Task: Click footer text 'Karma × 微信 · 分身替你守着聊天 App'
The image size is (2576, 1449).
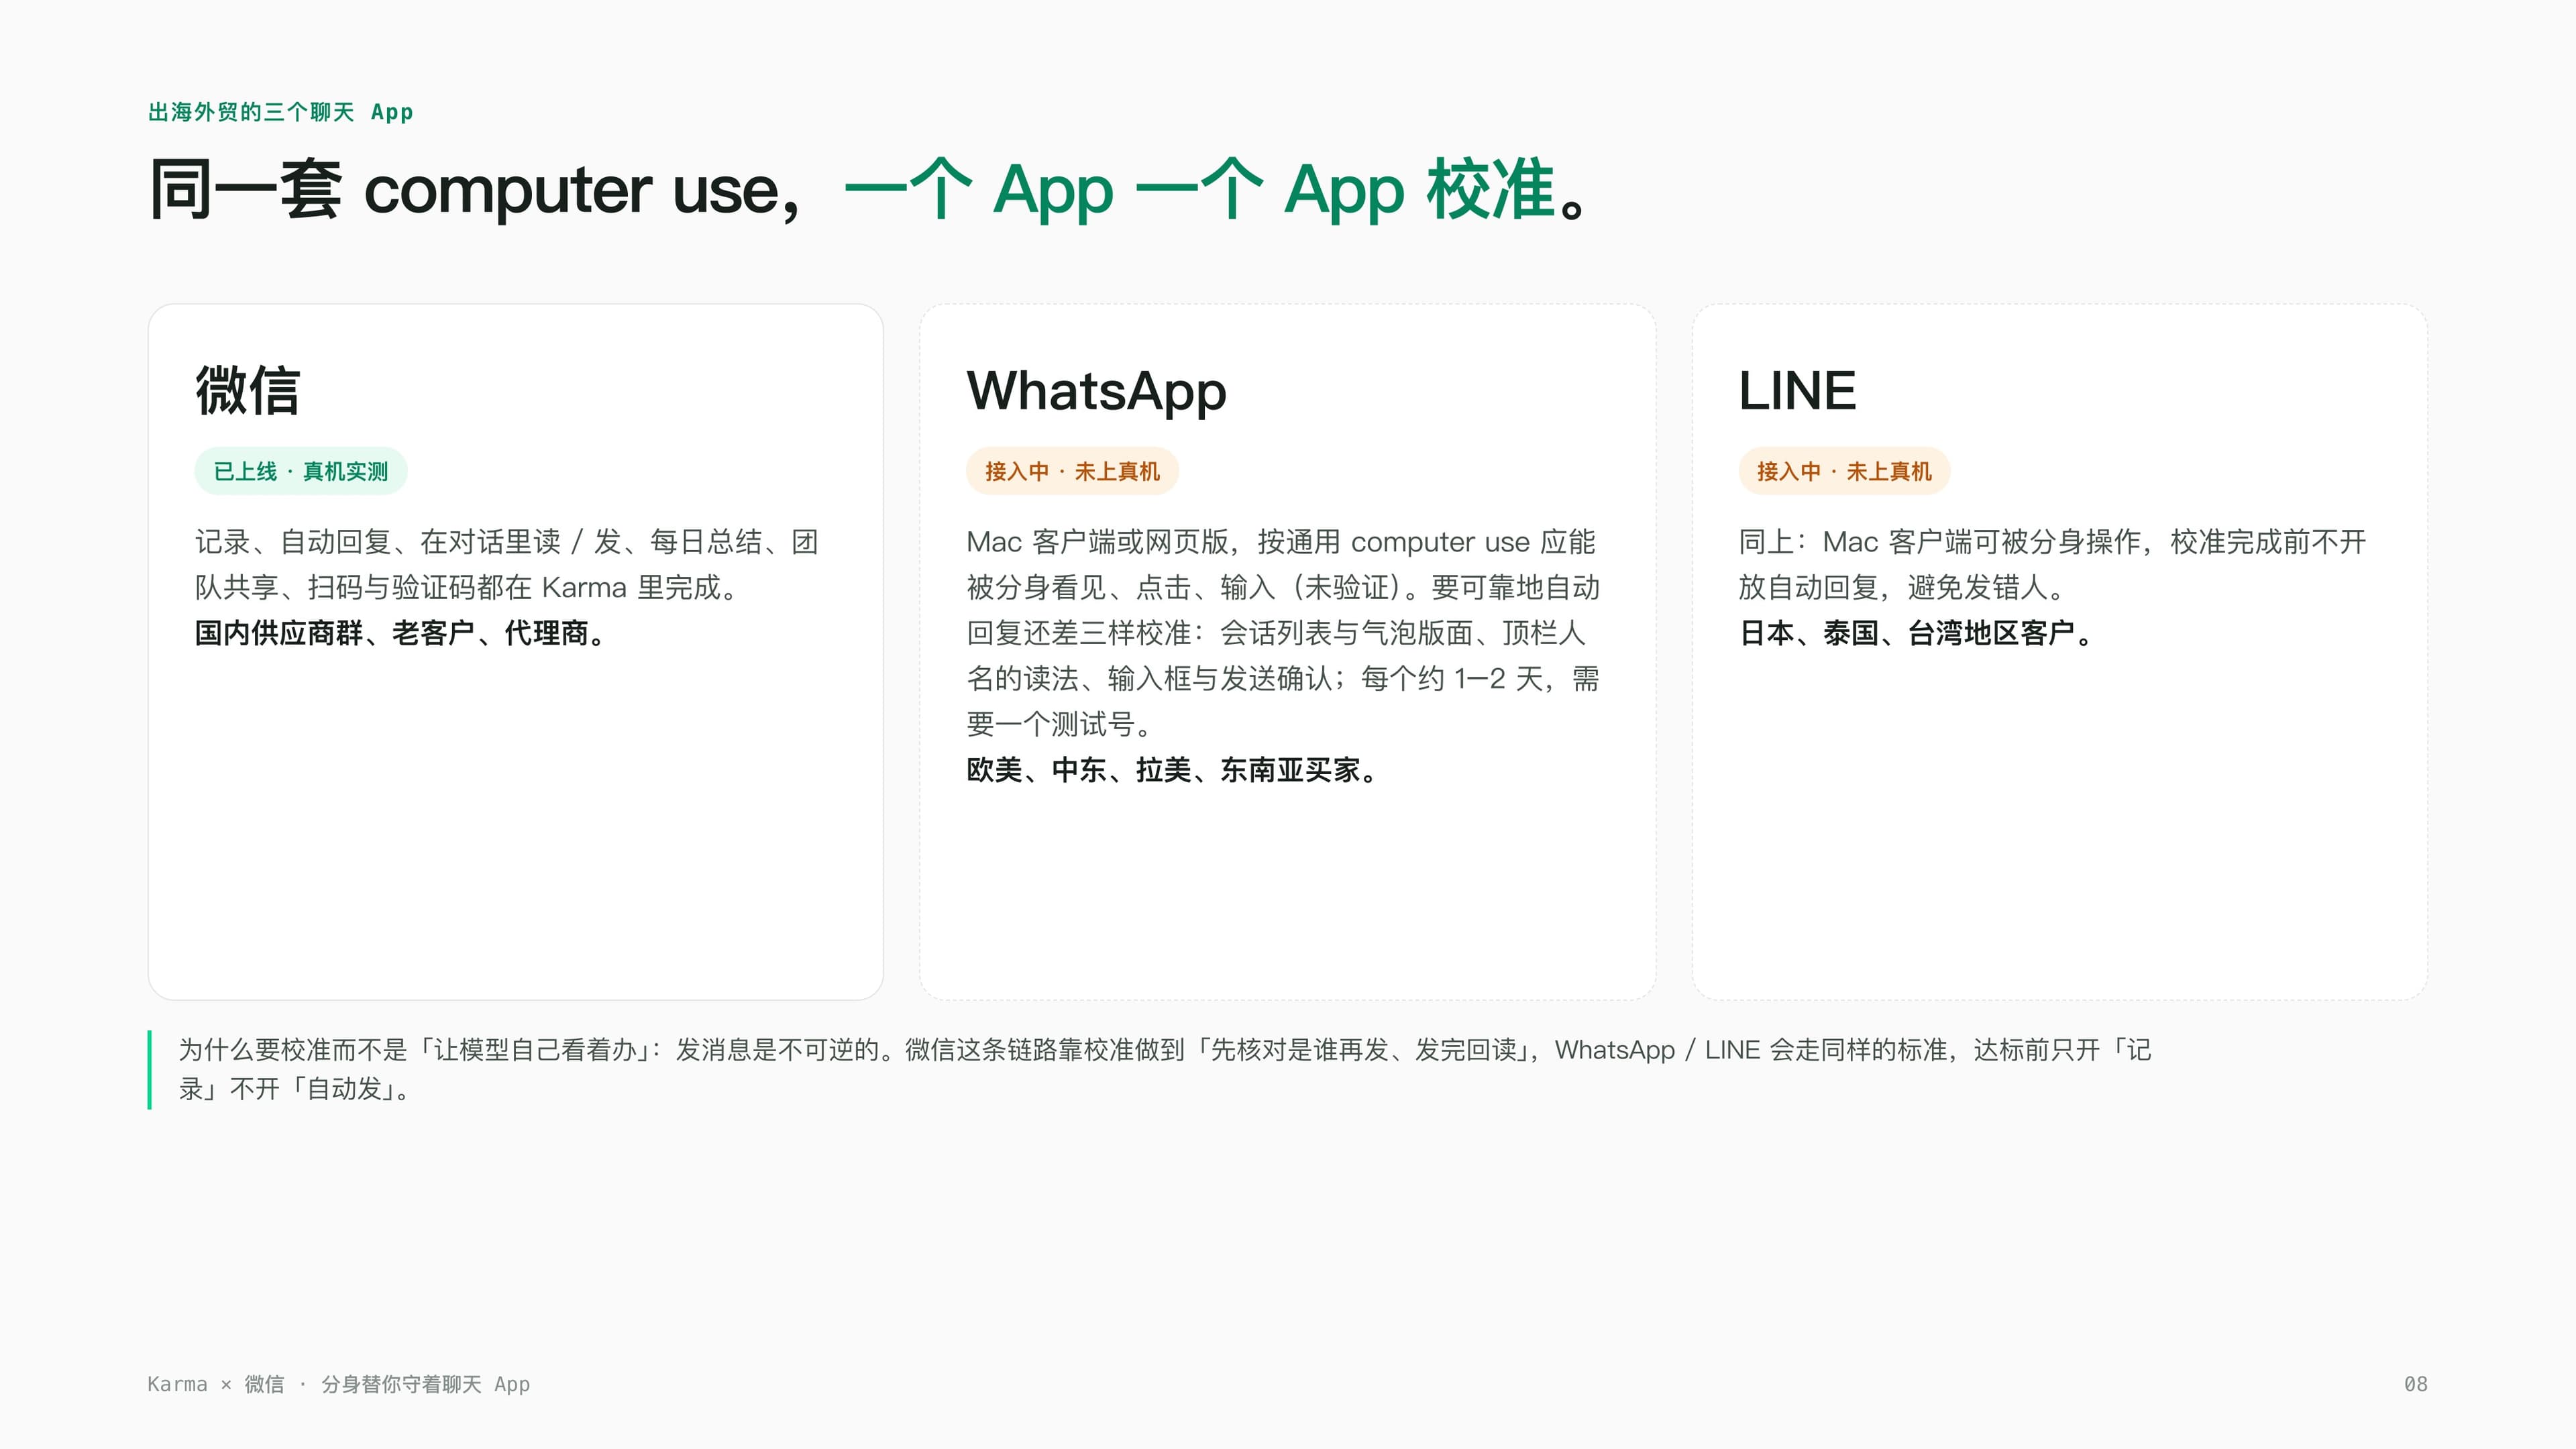Action: click(339, 1384)
